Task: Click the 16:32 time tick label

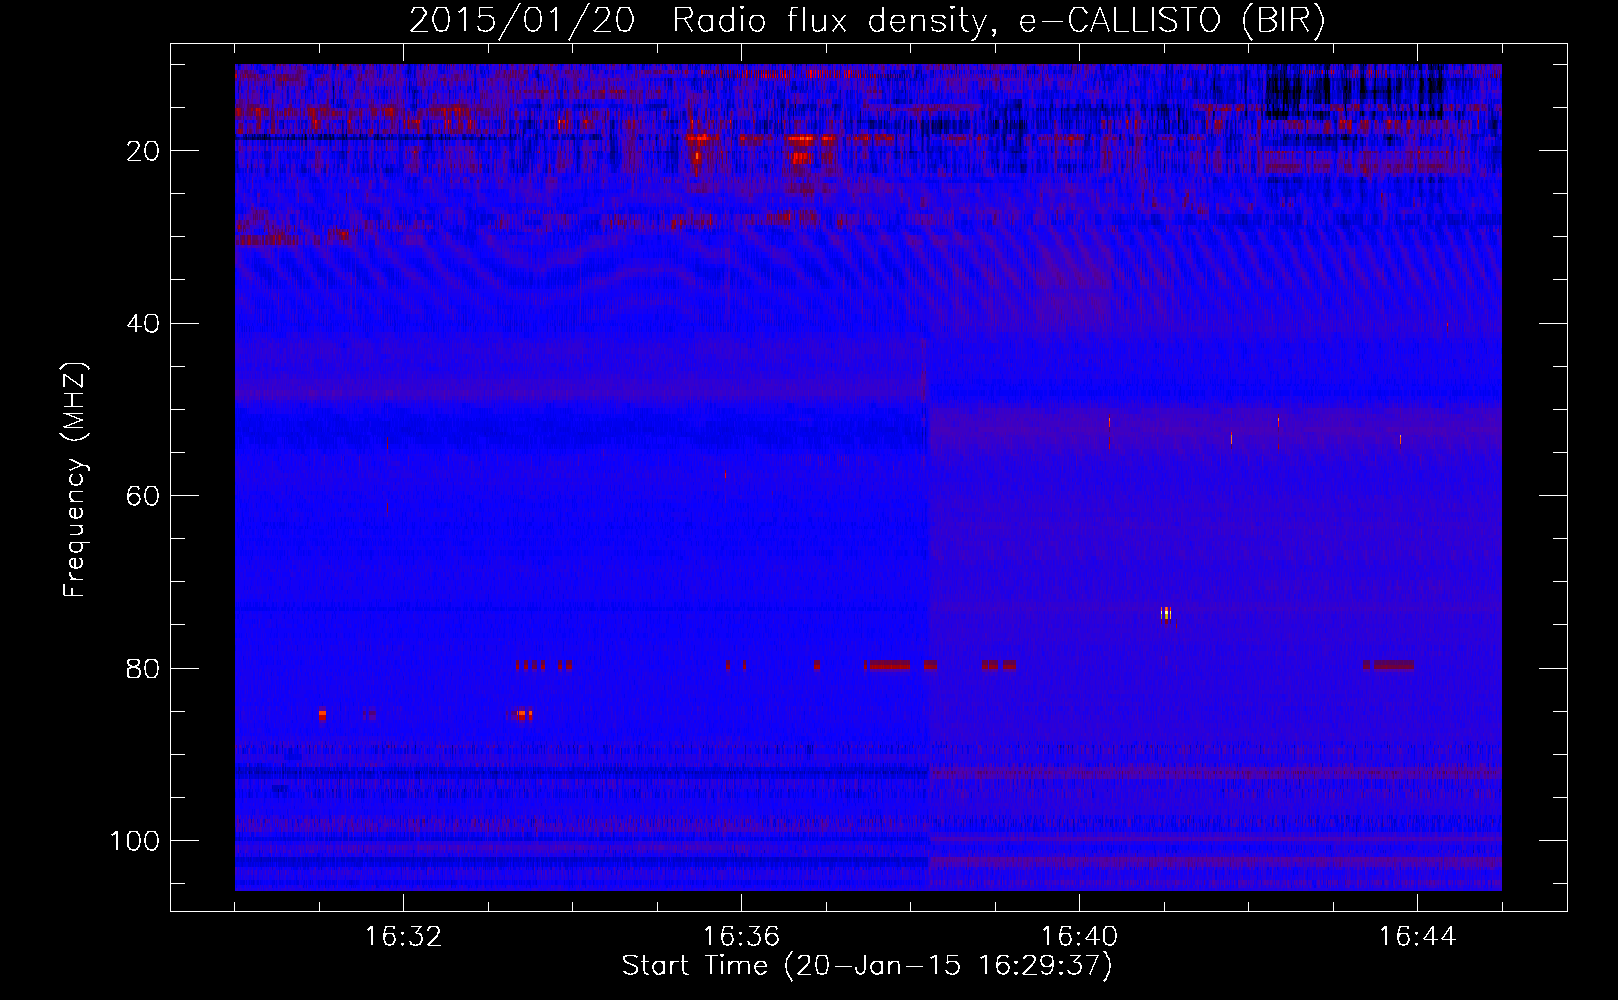Action: click(403, 937)
